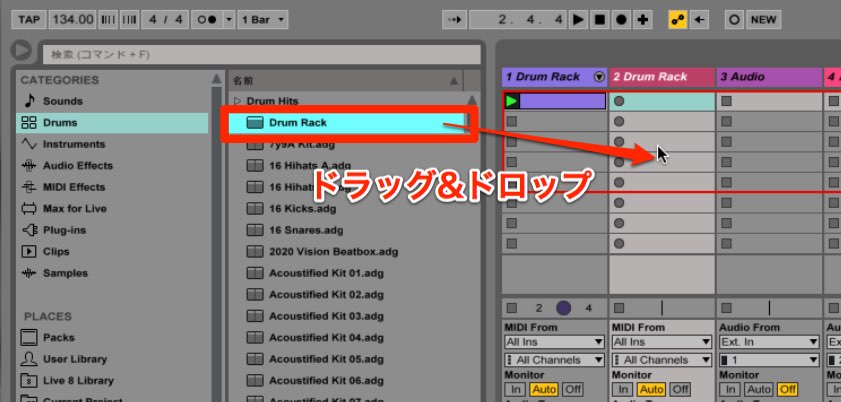The image size is (841, 402).
Task: Open the Audio Effects category
Action: (x=78, y=166)
